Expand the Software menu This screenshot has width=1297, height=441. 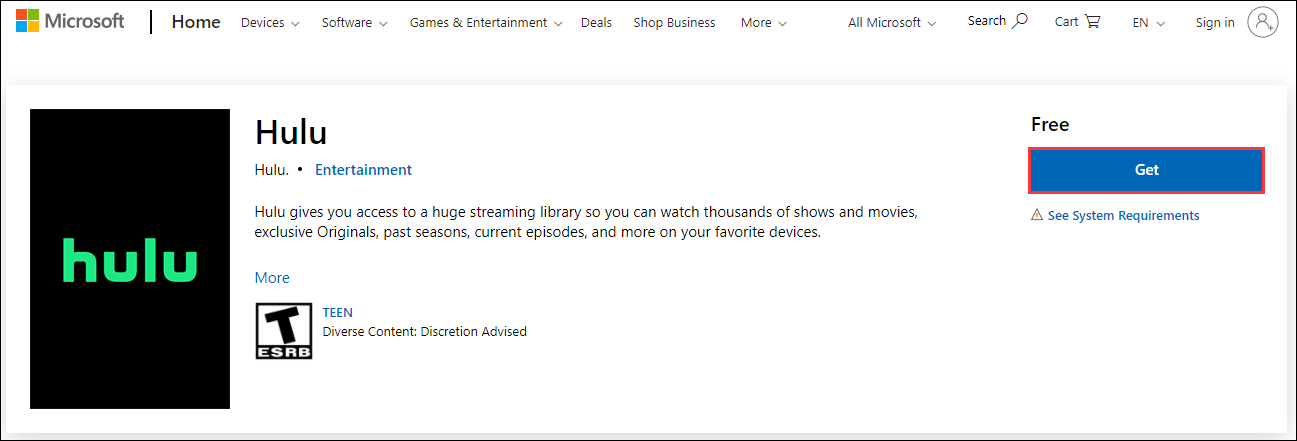pos(353,22)
